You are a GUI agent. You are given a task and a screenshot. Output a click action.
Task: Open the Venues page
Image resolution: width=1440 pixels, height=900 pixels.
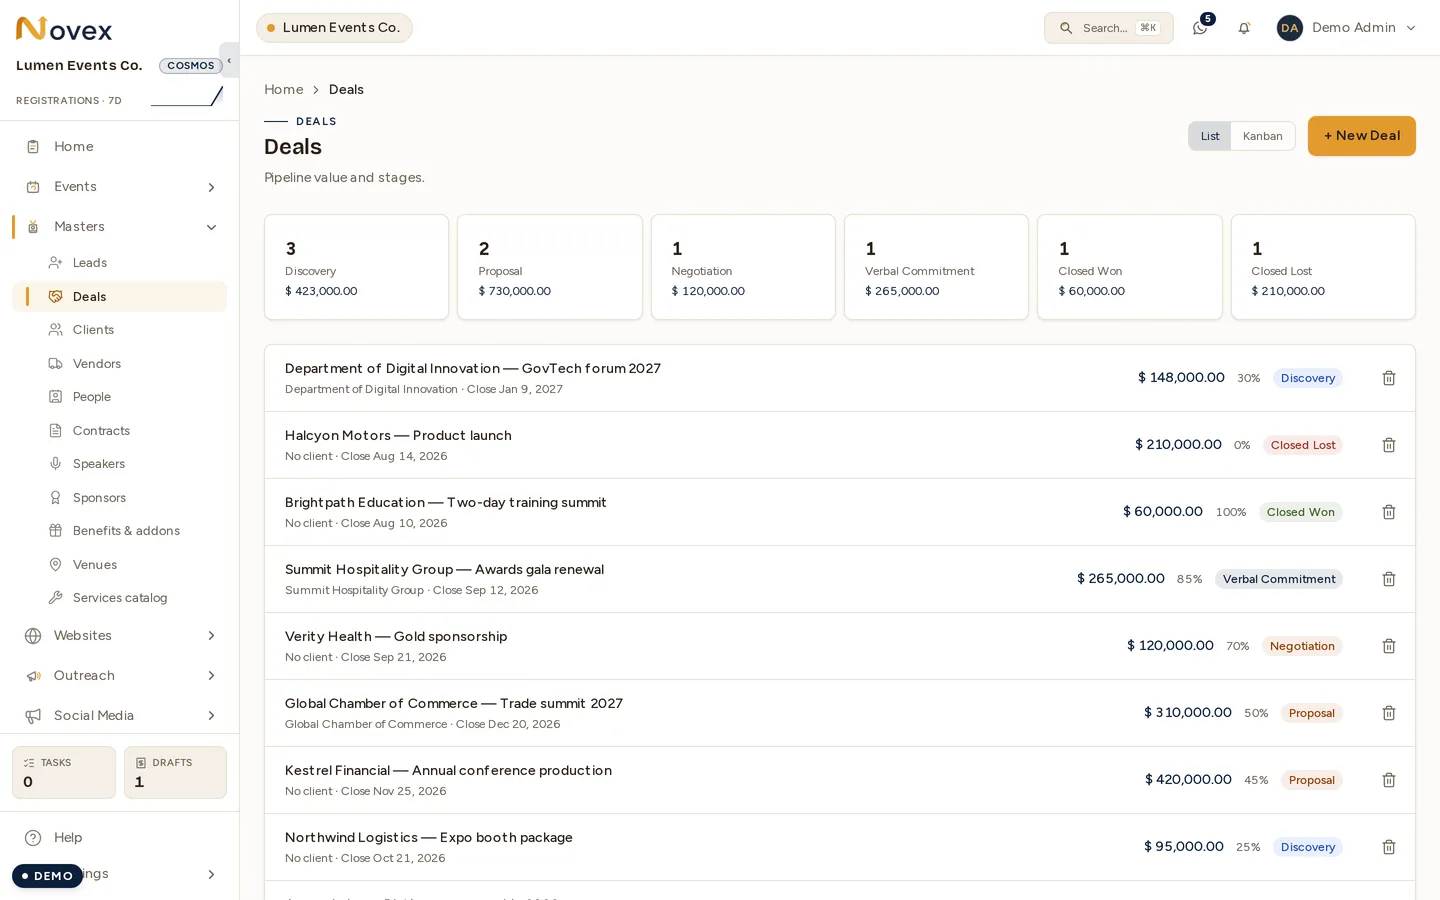[120, 565]
